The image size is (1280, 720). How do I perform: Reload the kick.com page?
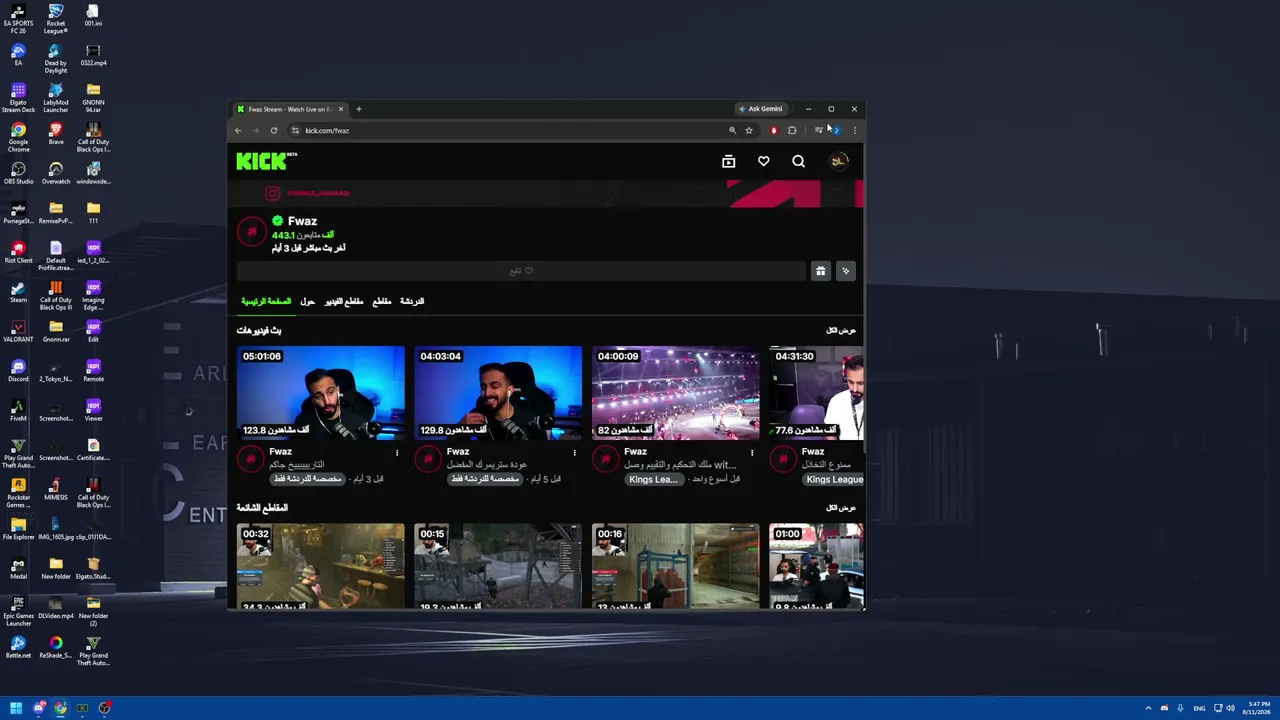point(273,130)
